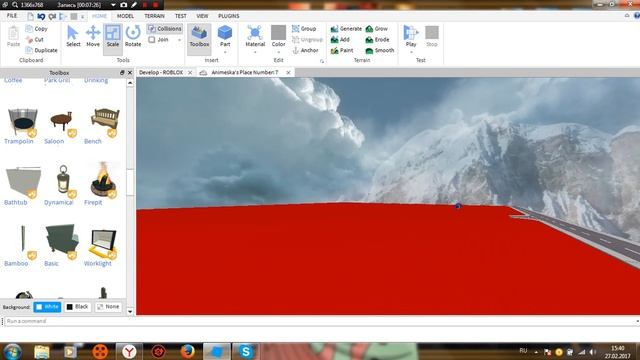Switch to the TERRAIN ribbon tab
The image size is (640, 360).
(154, 16)
